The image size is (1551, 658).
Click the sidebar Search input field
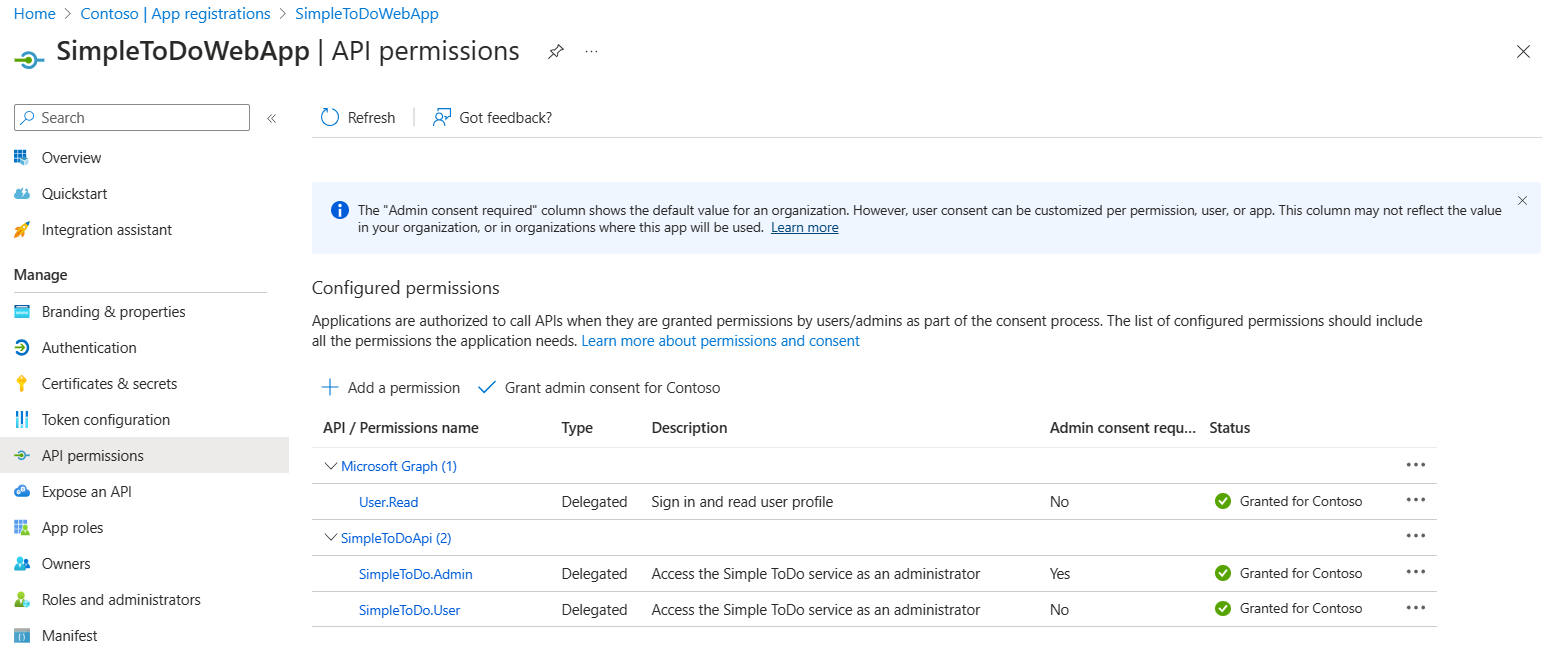pyautogui.click(x=140, y=118)
